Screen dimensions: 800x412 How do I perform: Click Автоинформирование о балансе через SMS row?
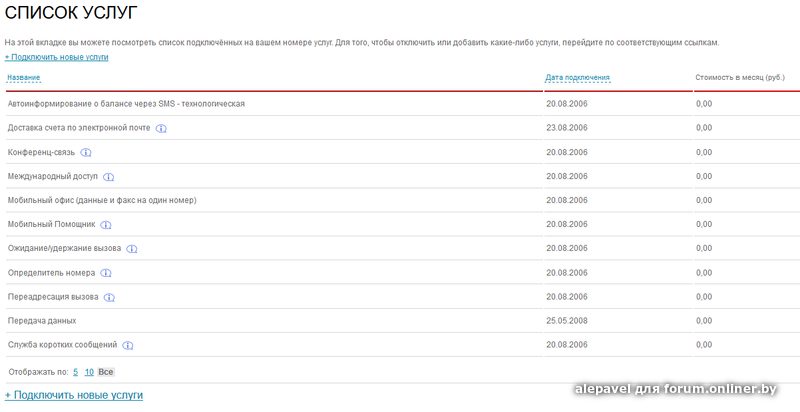point(126,104)
